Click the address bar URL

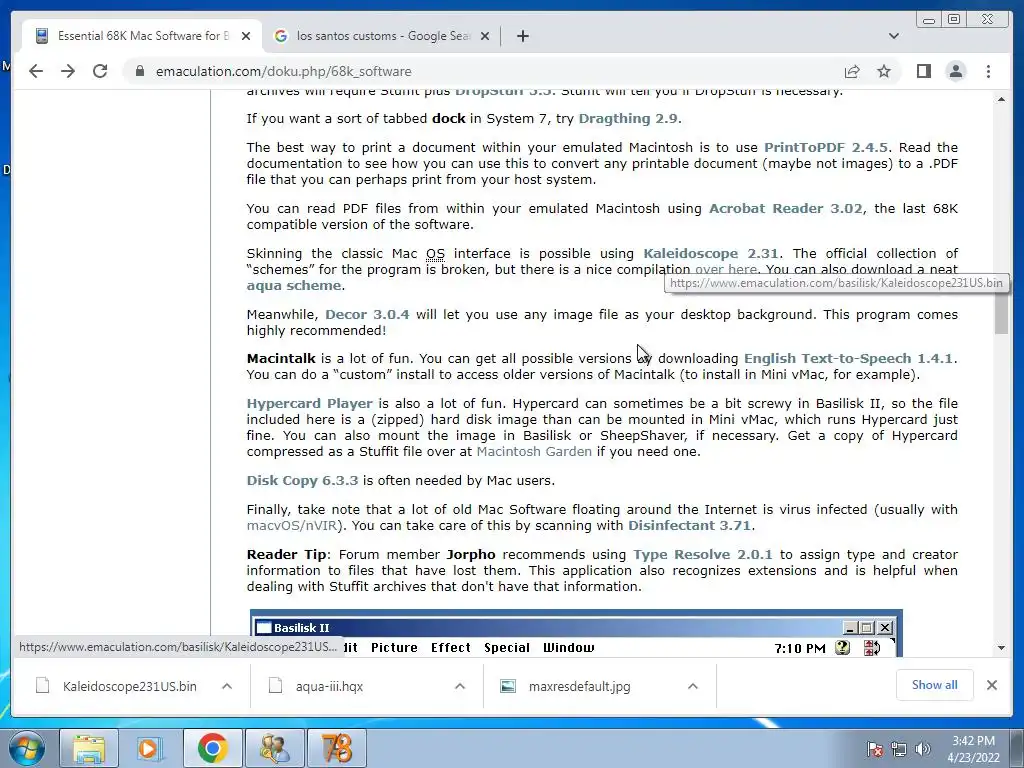click(283, 71)
